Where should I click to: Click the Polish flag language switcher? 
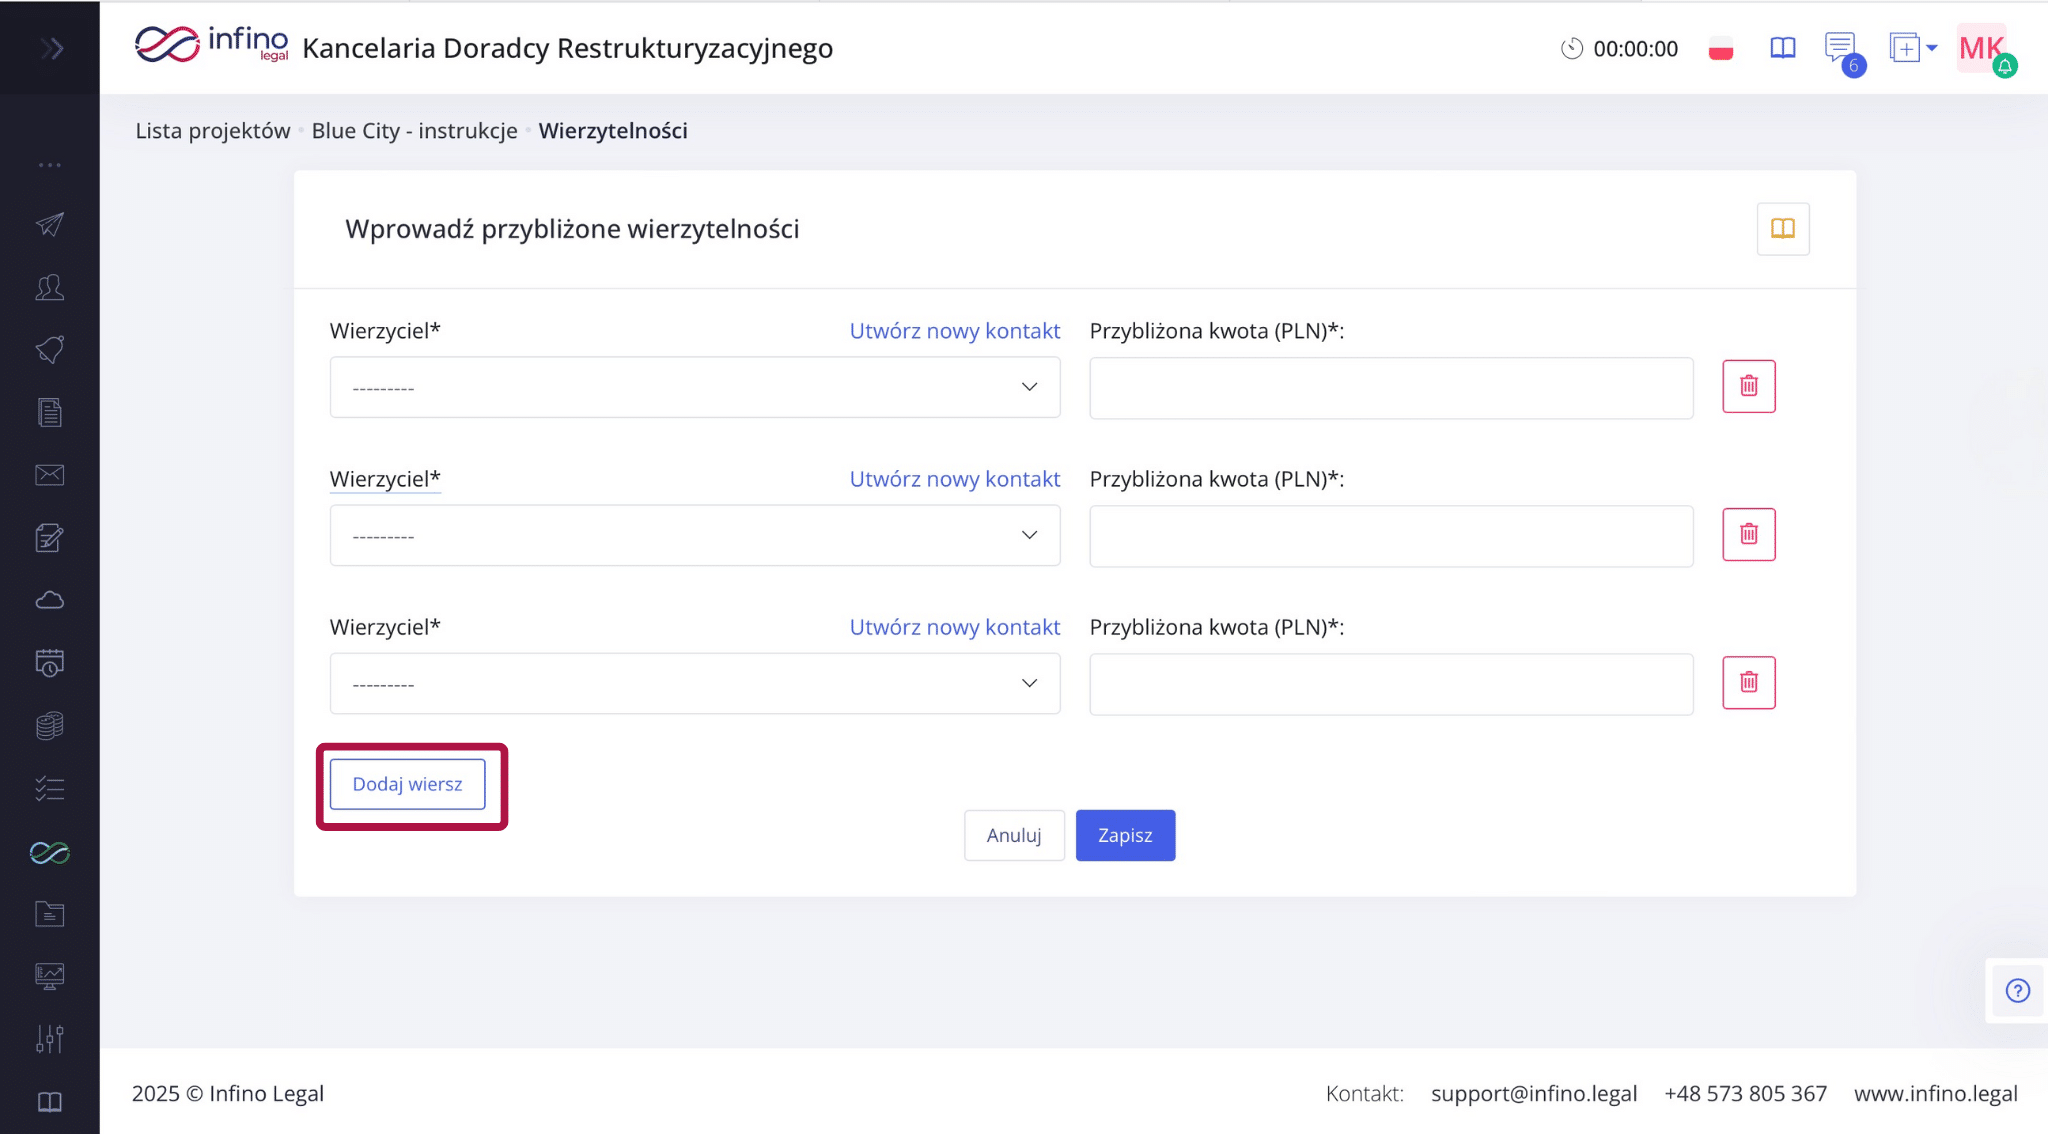click(1720, 49)
